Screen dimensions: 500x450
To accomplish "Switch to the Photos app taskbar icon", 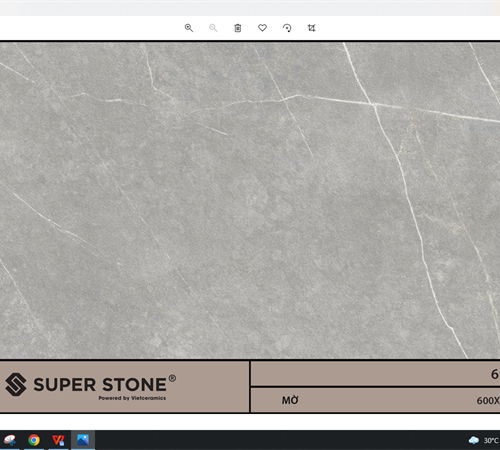I will [83, 440].
